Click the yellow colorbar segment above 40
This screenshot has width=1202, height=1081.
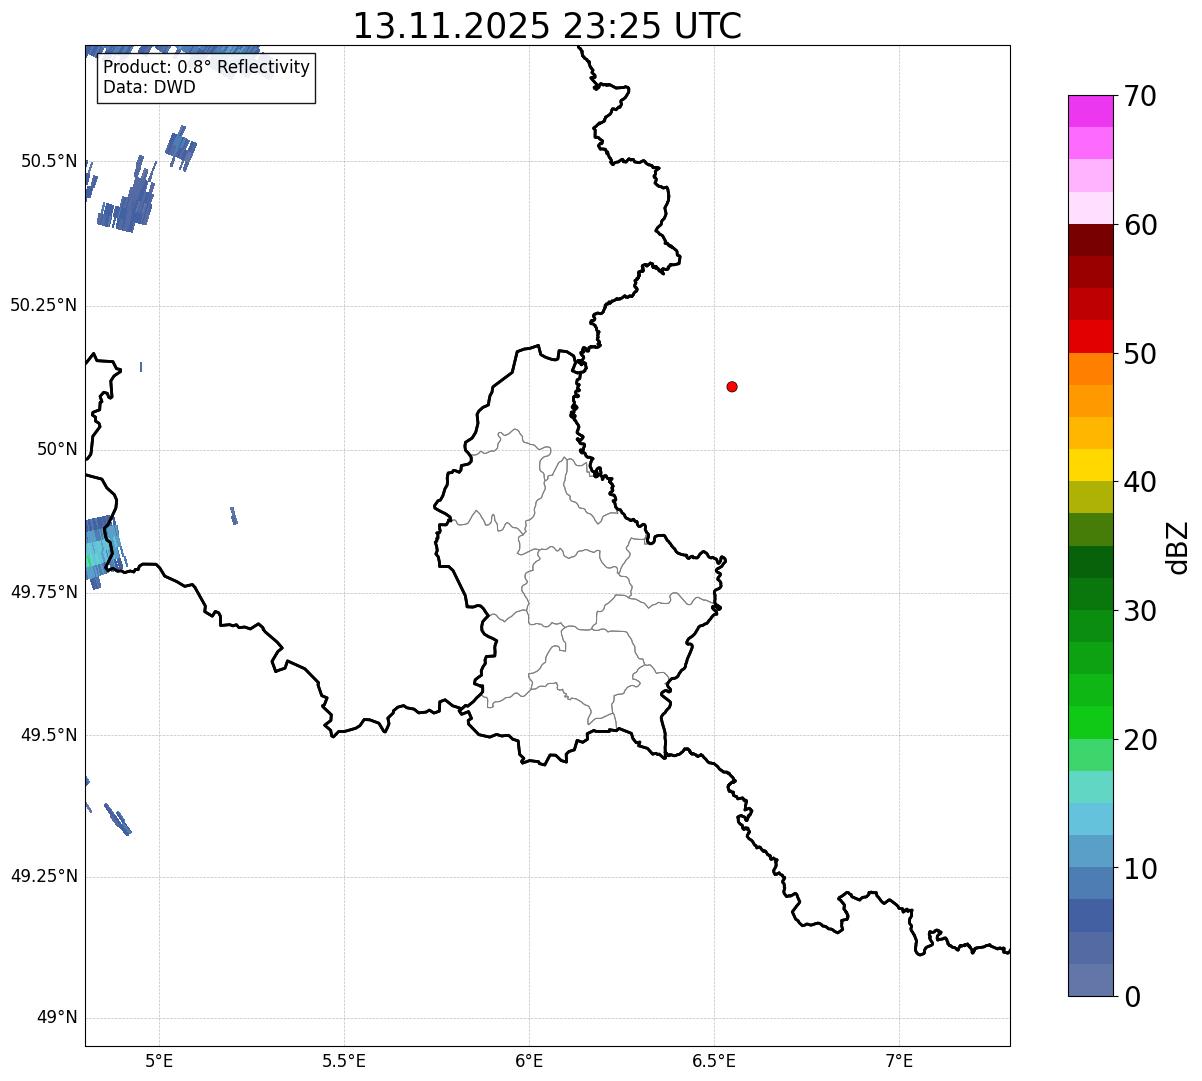point(1090,465)
